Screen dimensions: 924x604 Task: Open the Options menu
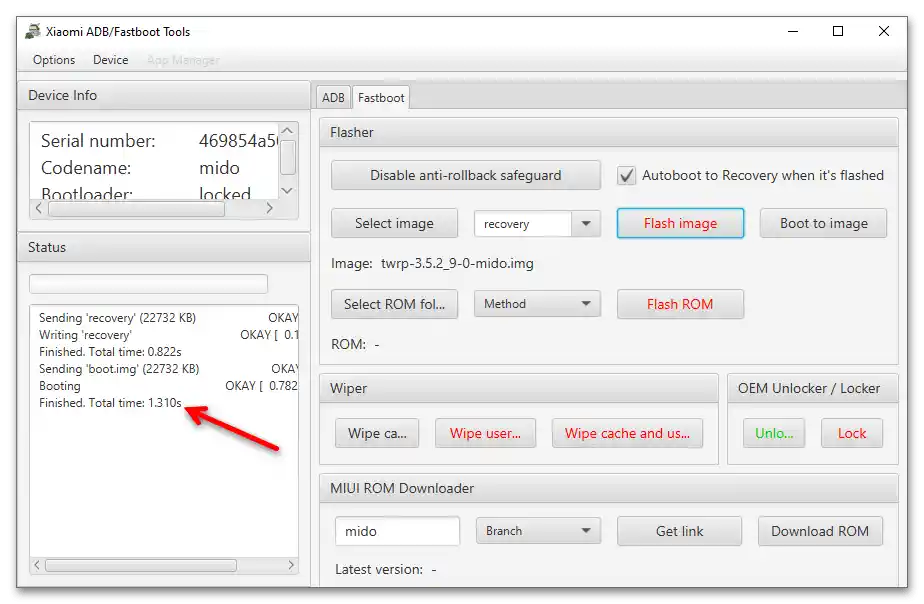[54, 60]
